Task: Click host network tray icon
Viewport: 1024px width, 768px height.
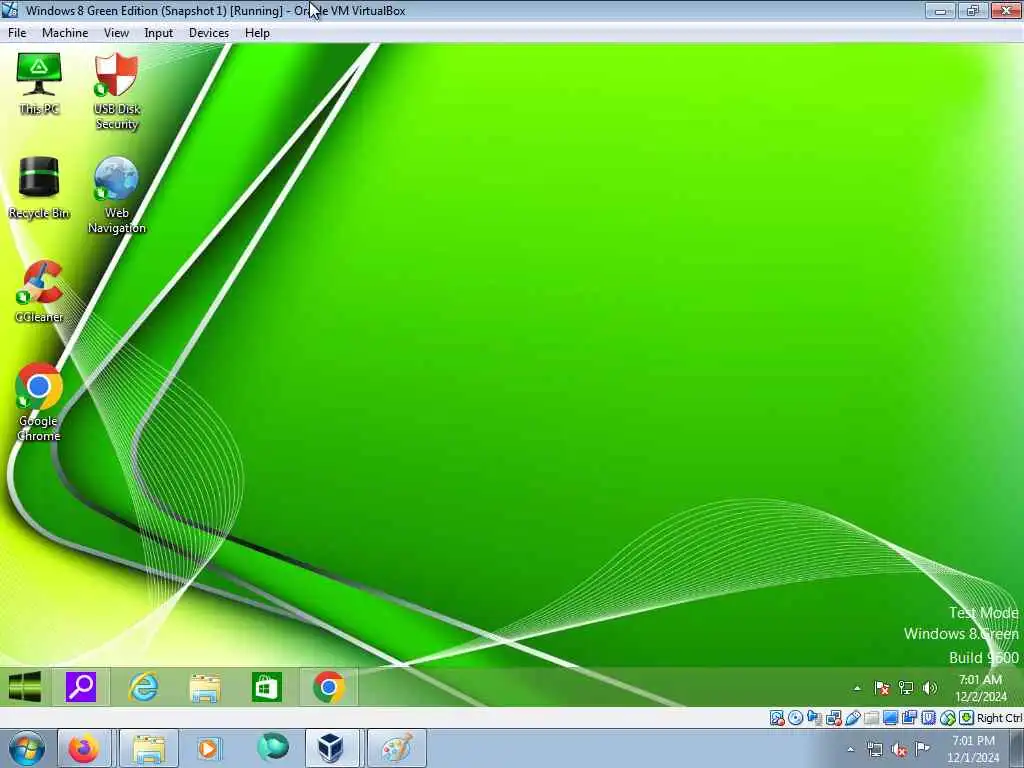Action: click(x=874, y=749)
